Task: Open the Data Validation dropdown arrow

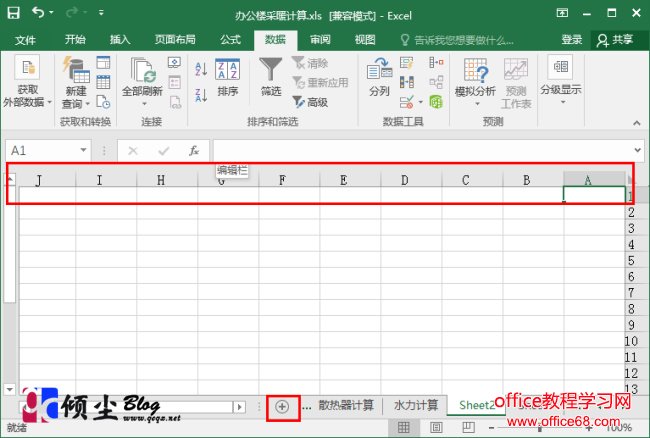Action: (420, 102)
